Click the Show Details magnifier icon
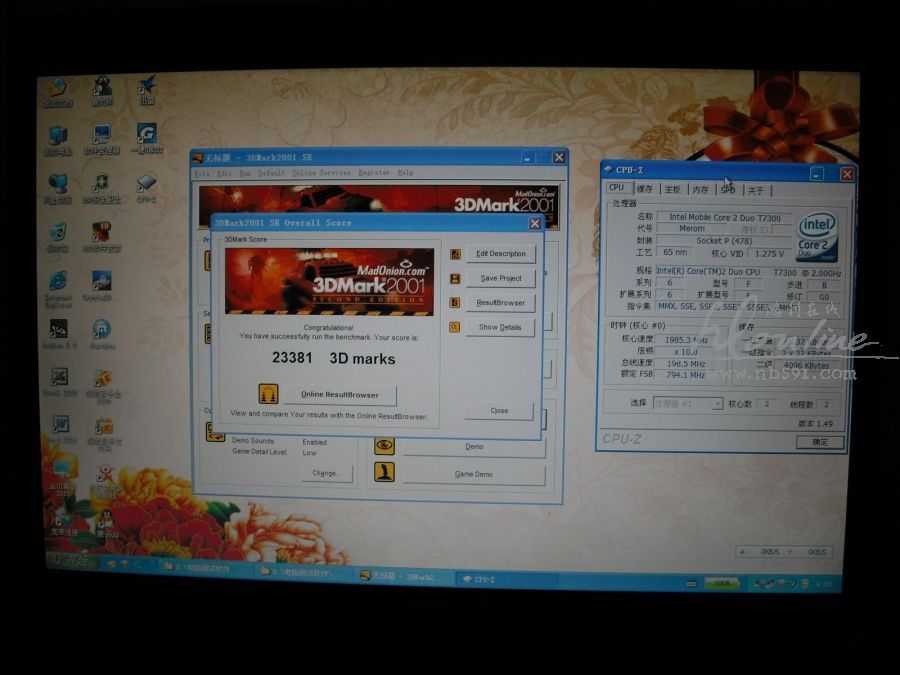Viewport: 900px width, 675px height. (455, 327)
